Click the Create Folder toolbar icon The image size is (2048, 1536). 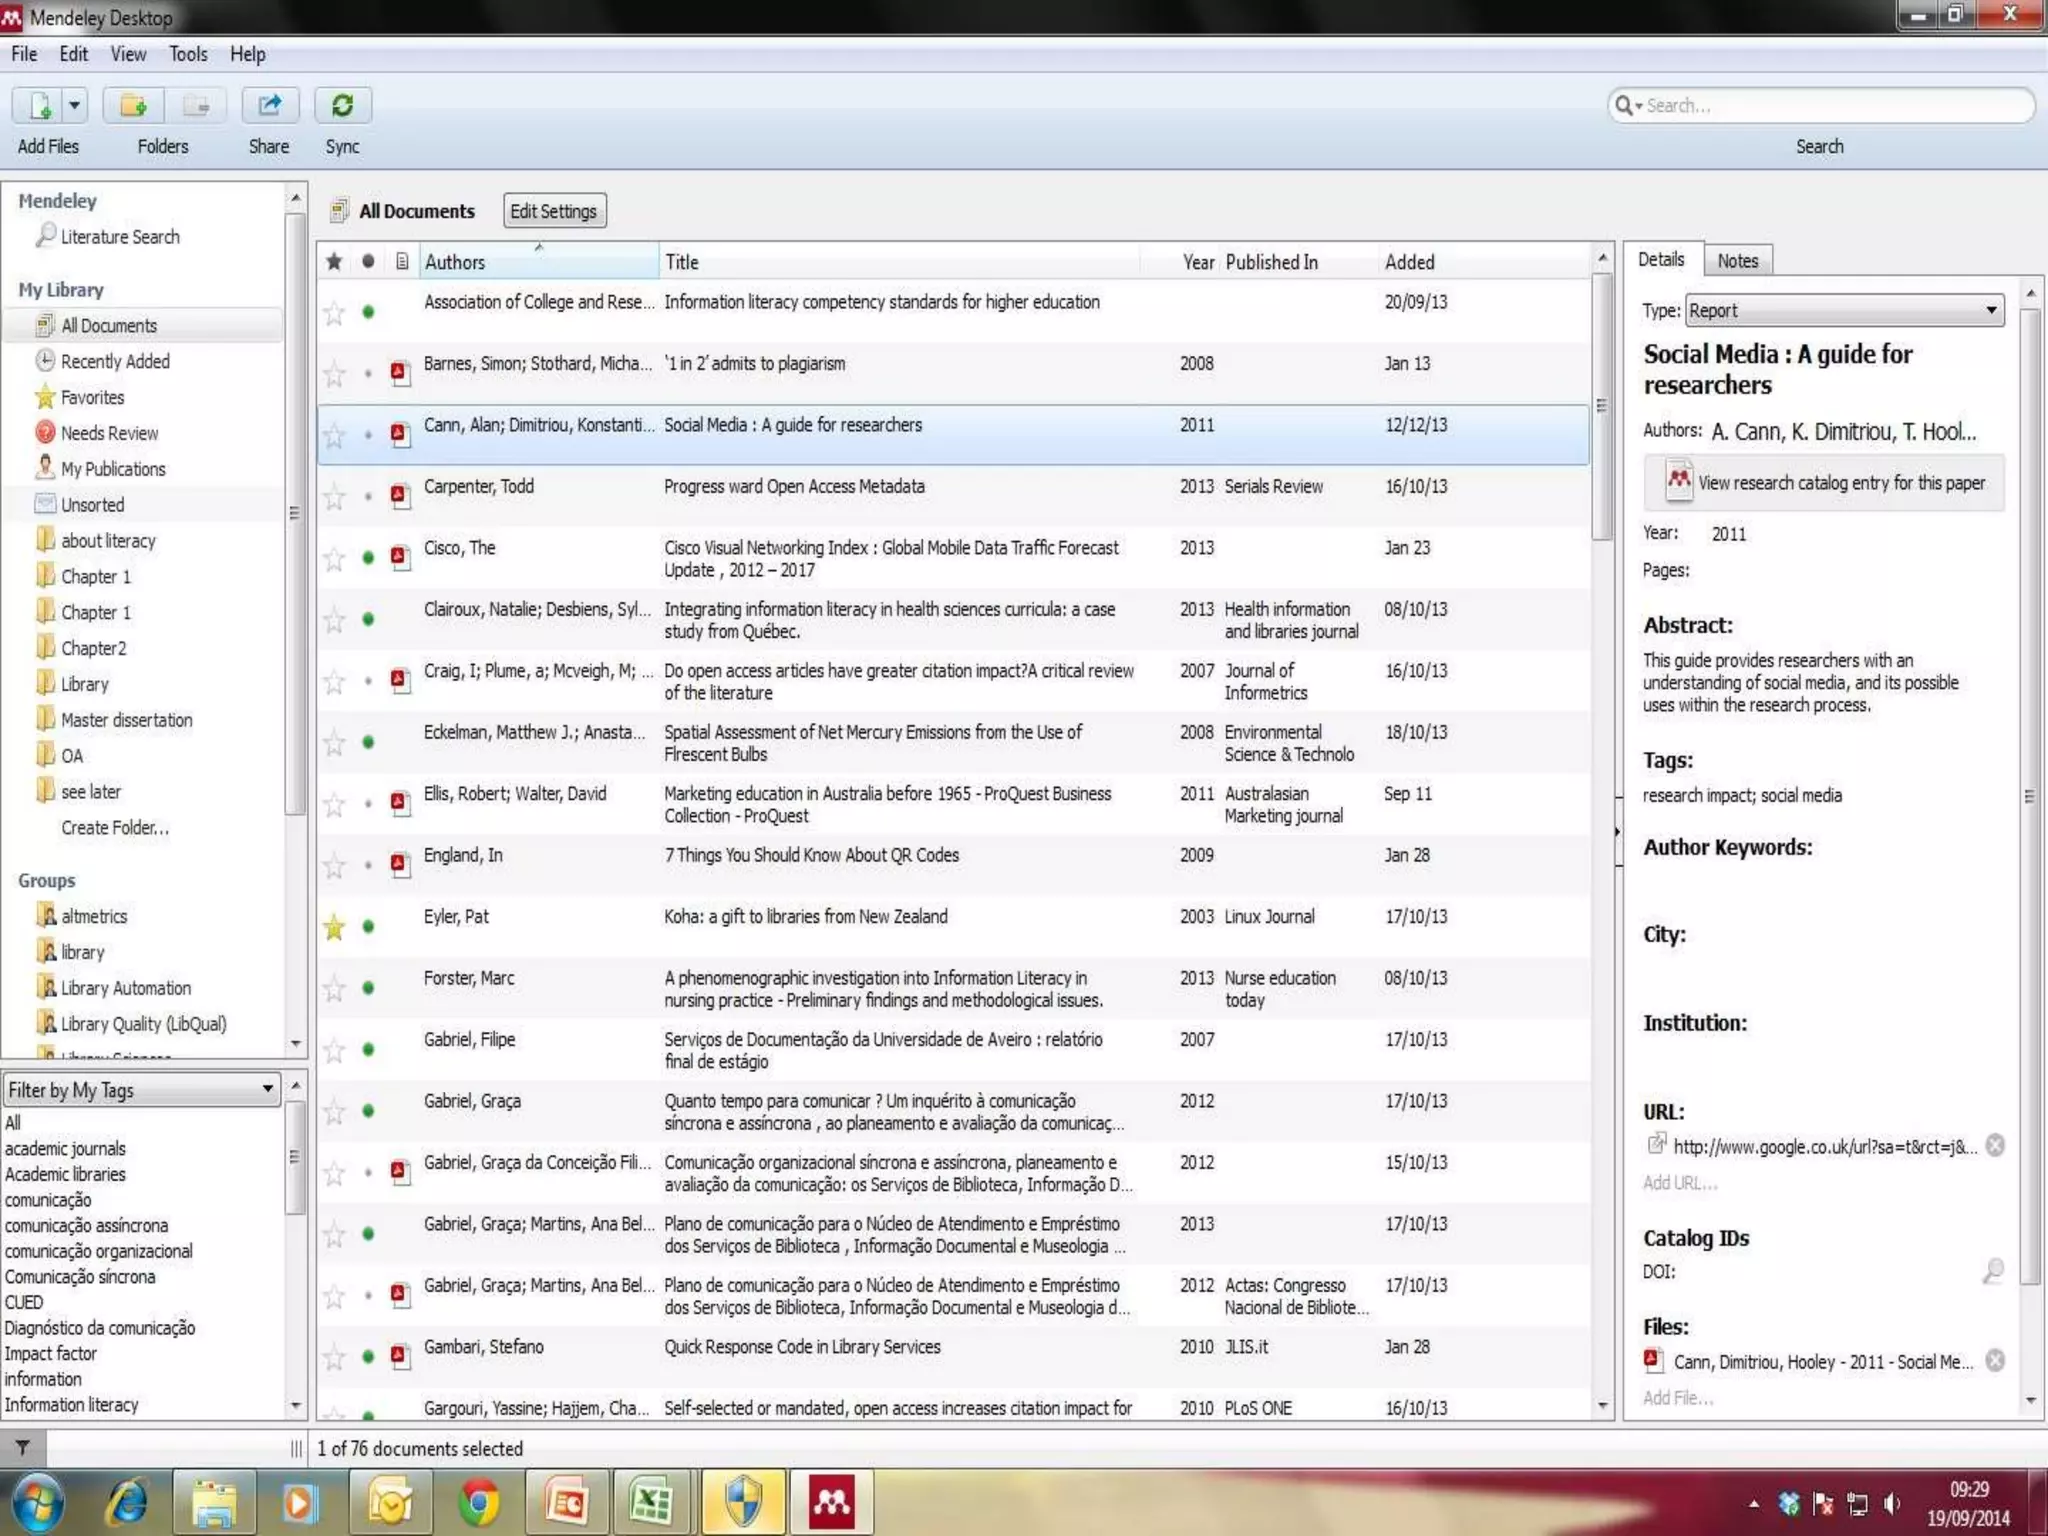pos(133,105)
